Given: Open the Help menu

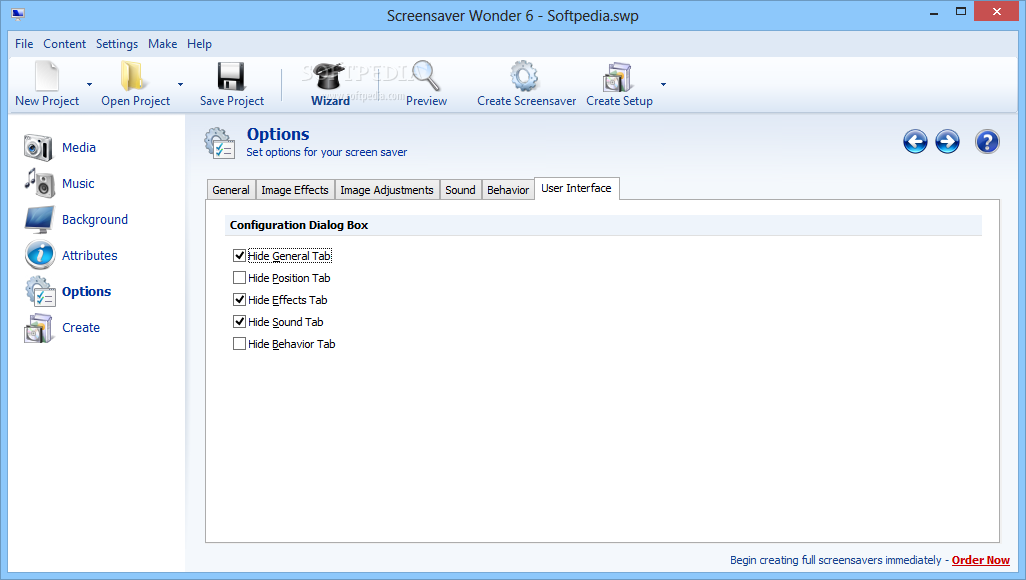Looking at the screenshot, I should 200,44.
